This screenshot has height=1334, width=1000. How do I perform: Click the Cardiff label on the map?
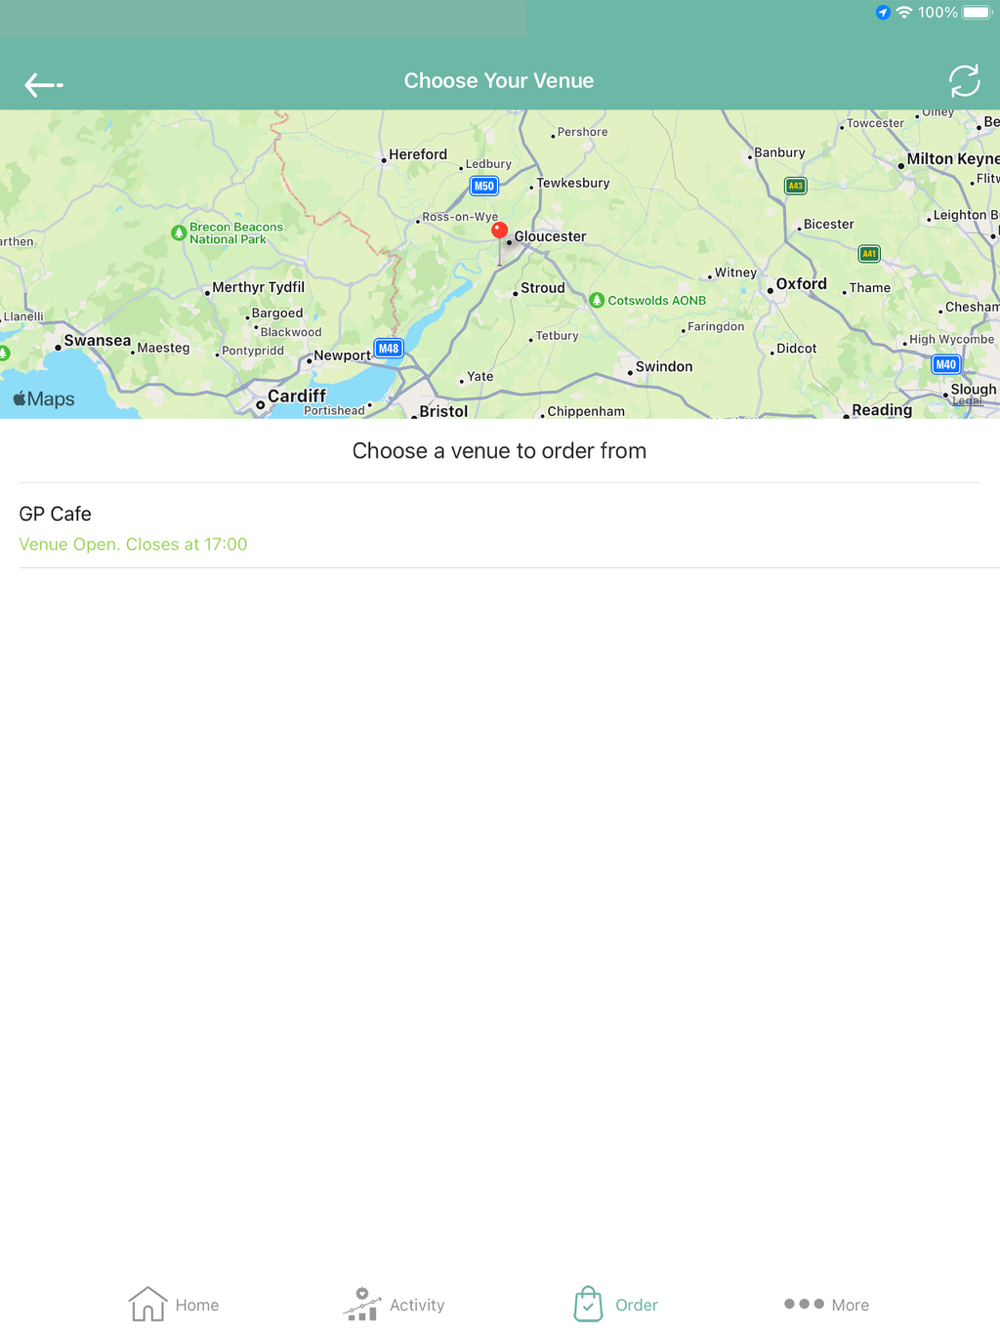297,396
